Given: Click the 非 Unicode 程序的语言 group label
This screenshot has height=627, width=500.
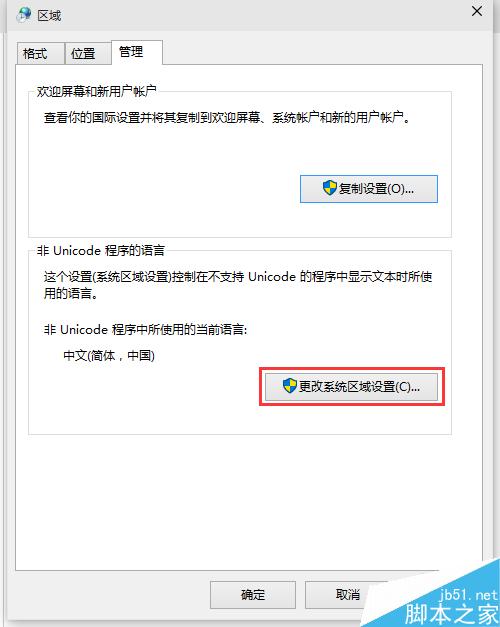Looking at the screenshot, I should (101, 251).
